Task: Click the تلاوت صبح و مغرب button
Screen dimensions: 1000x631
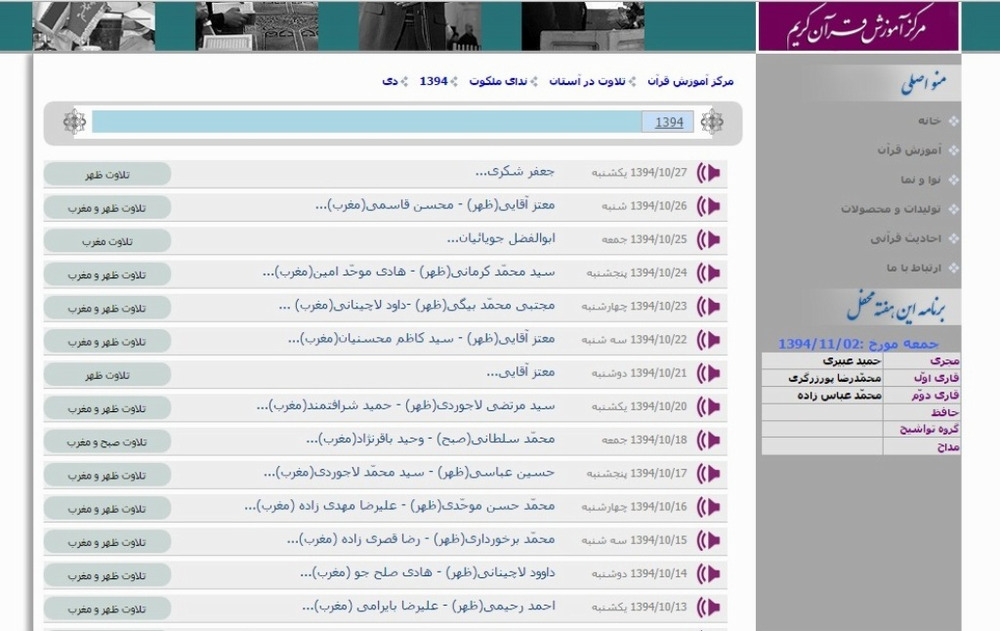Action: click(x=107, y=441)
